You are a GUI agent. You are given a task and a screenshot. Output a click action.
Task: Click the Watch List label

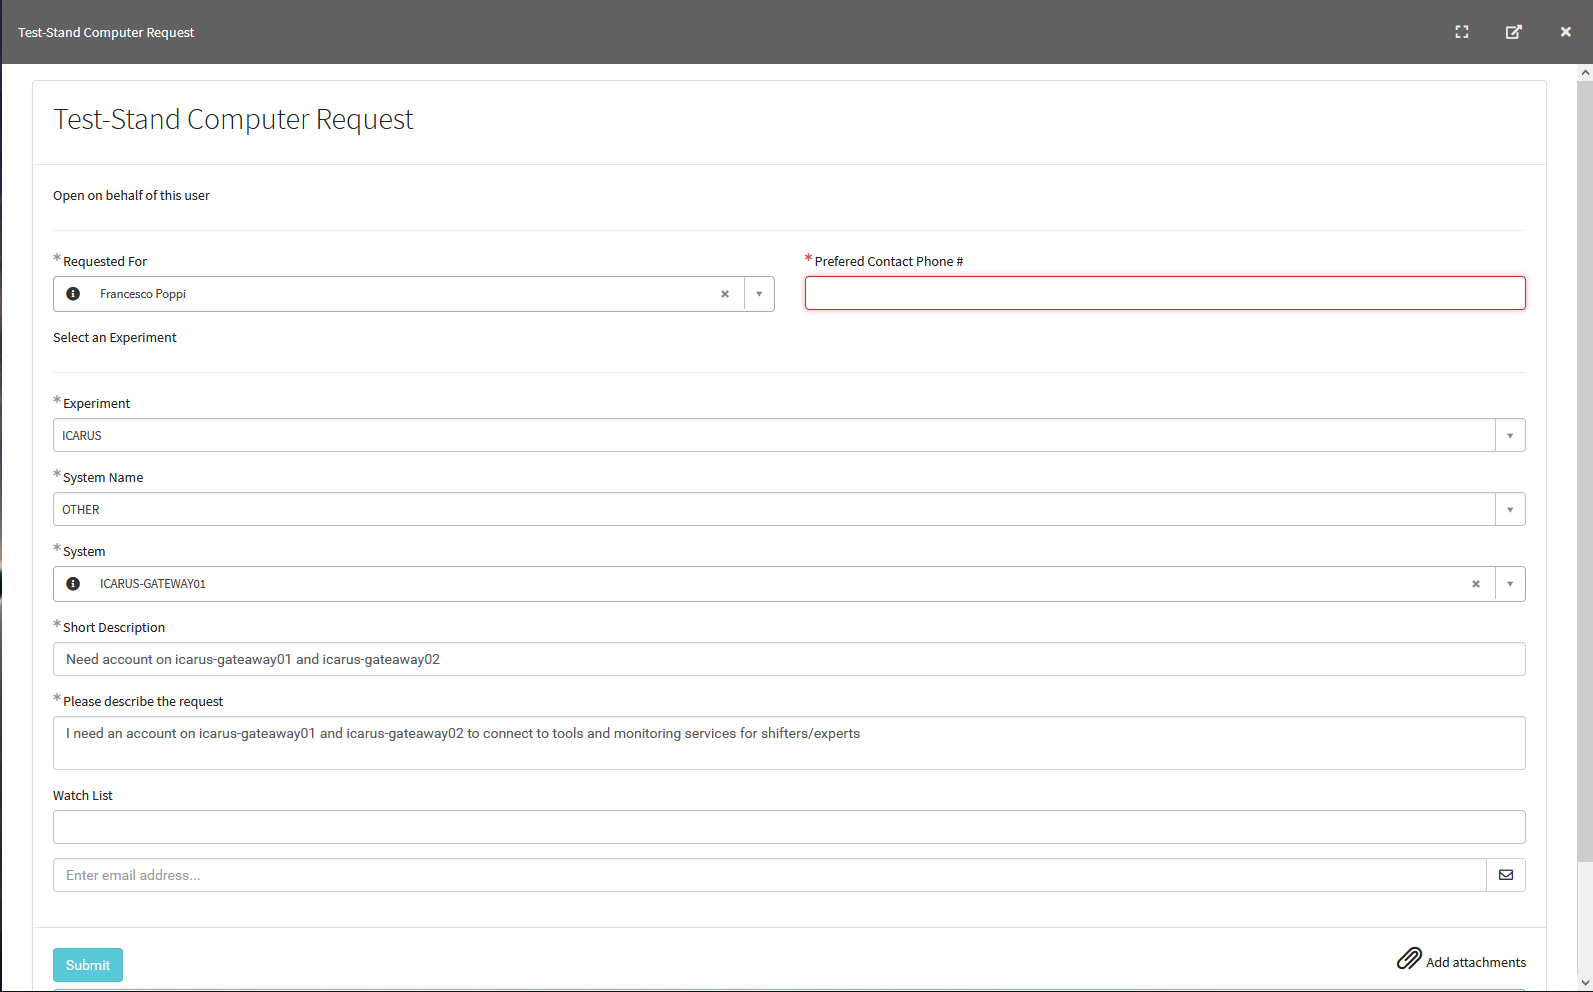pyautogui.click(x=83, y=796)
